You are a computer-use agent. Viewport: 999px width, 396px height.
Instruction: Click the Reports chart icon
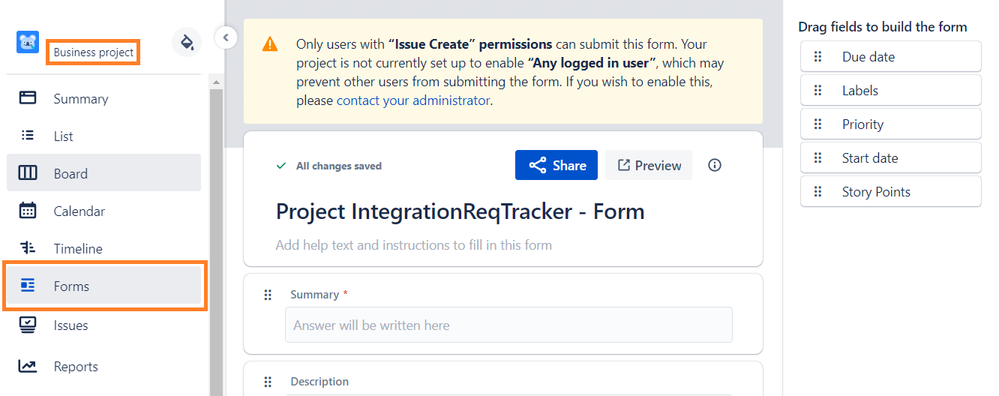pos(27,366)
